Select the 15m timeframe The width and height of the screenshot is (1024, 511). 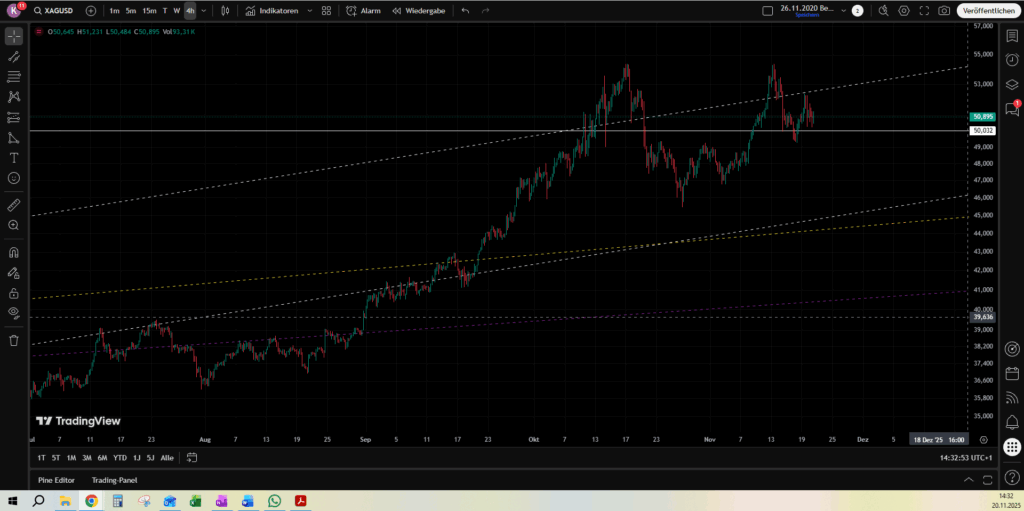149,10
